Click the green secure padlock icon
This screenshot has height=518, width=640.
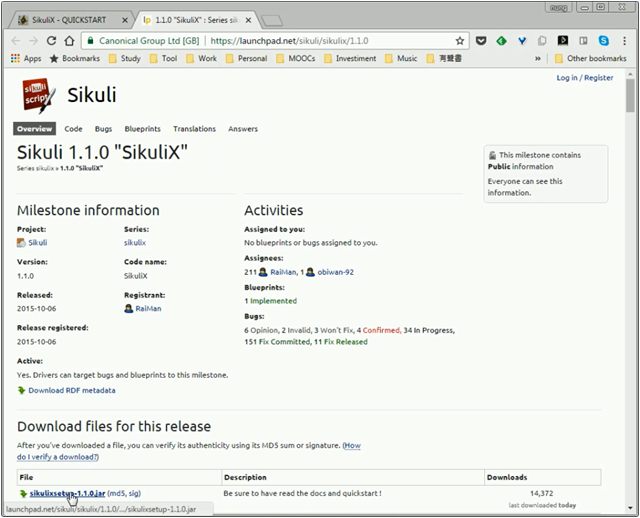pyautogui.click(x=91, y=41)
